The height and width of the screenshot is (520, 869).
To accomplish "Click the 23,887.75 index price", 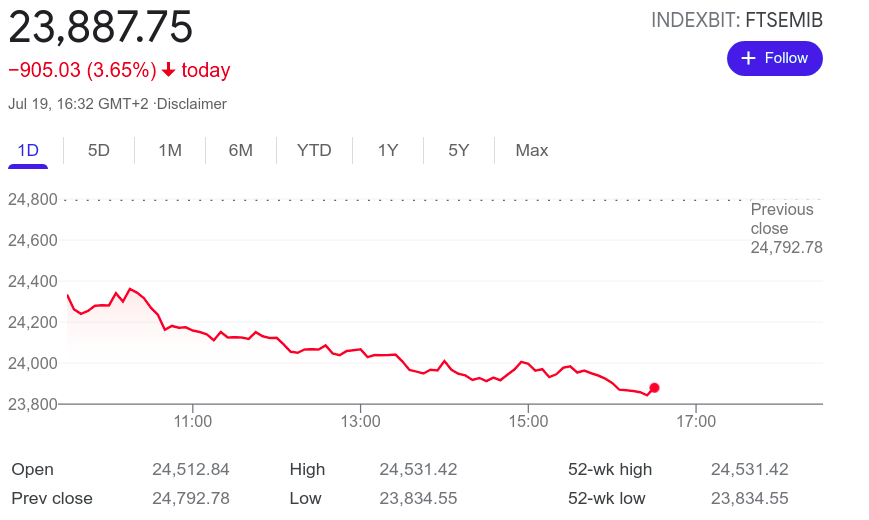I will 101,26.
